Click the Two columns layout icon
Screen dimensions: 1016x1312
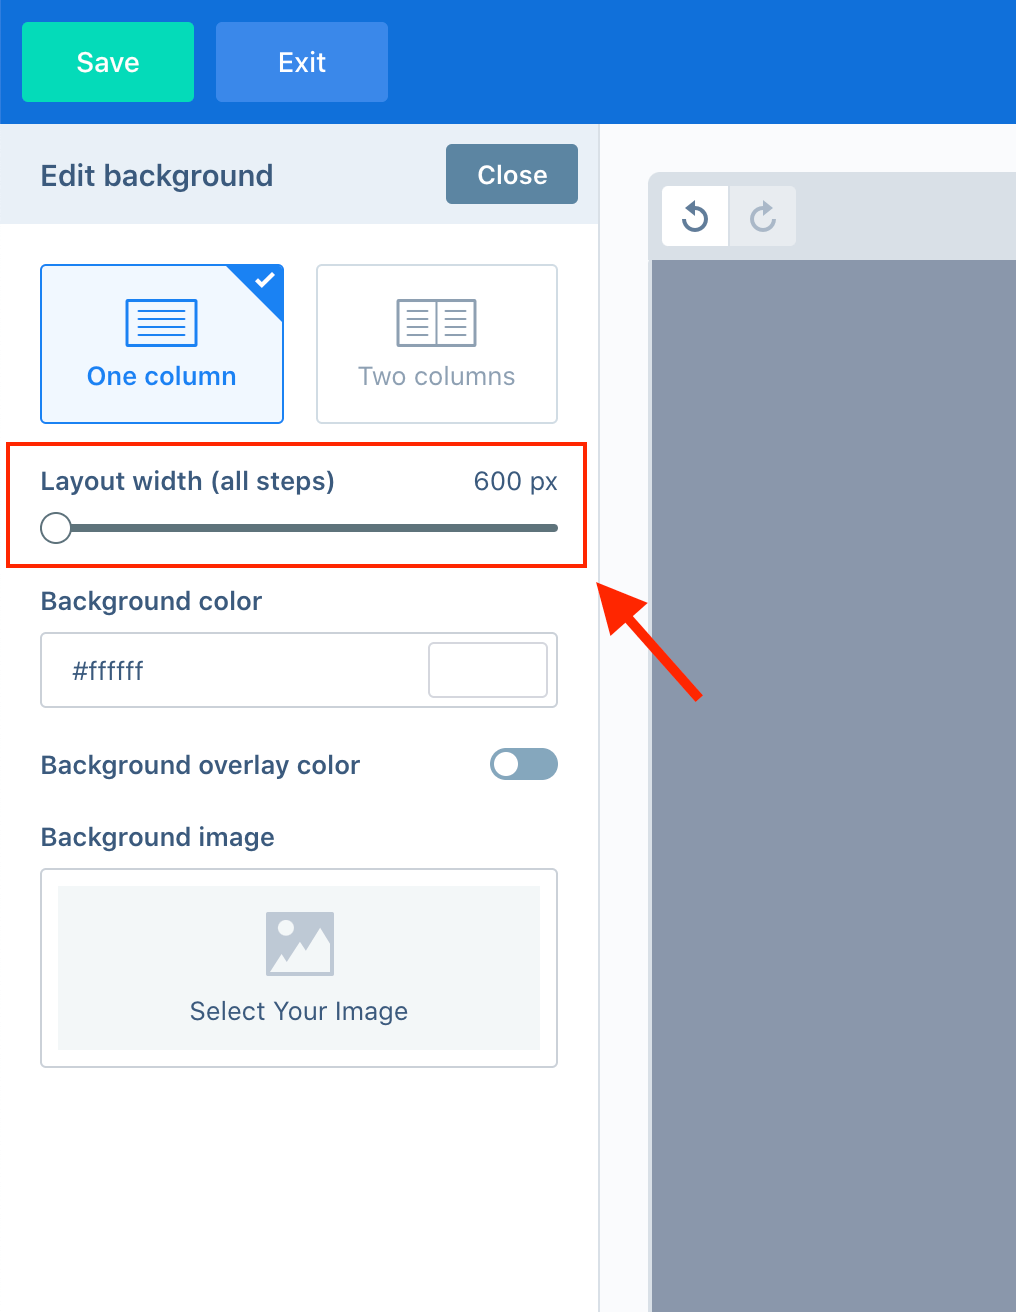pyautogui.click(x=436, y=323)
